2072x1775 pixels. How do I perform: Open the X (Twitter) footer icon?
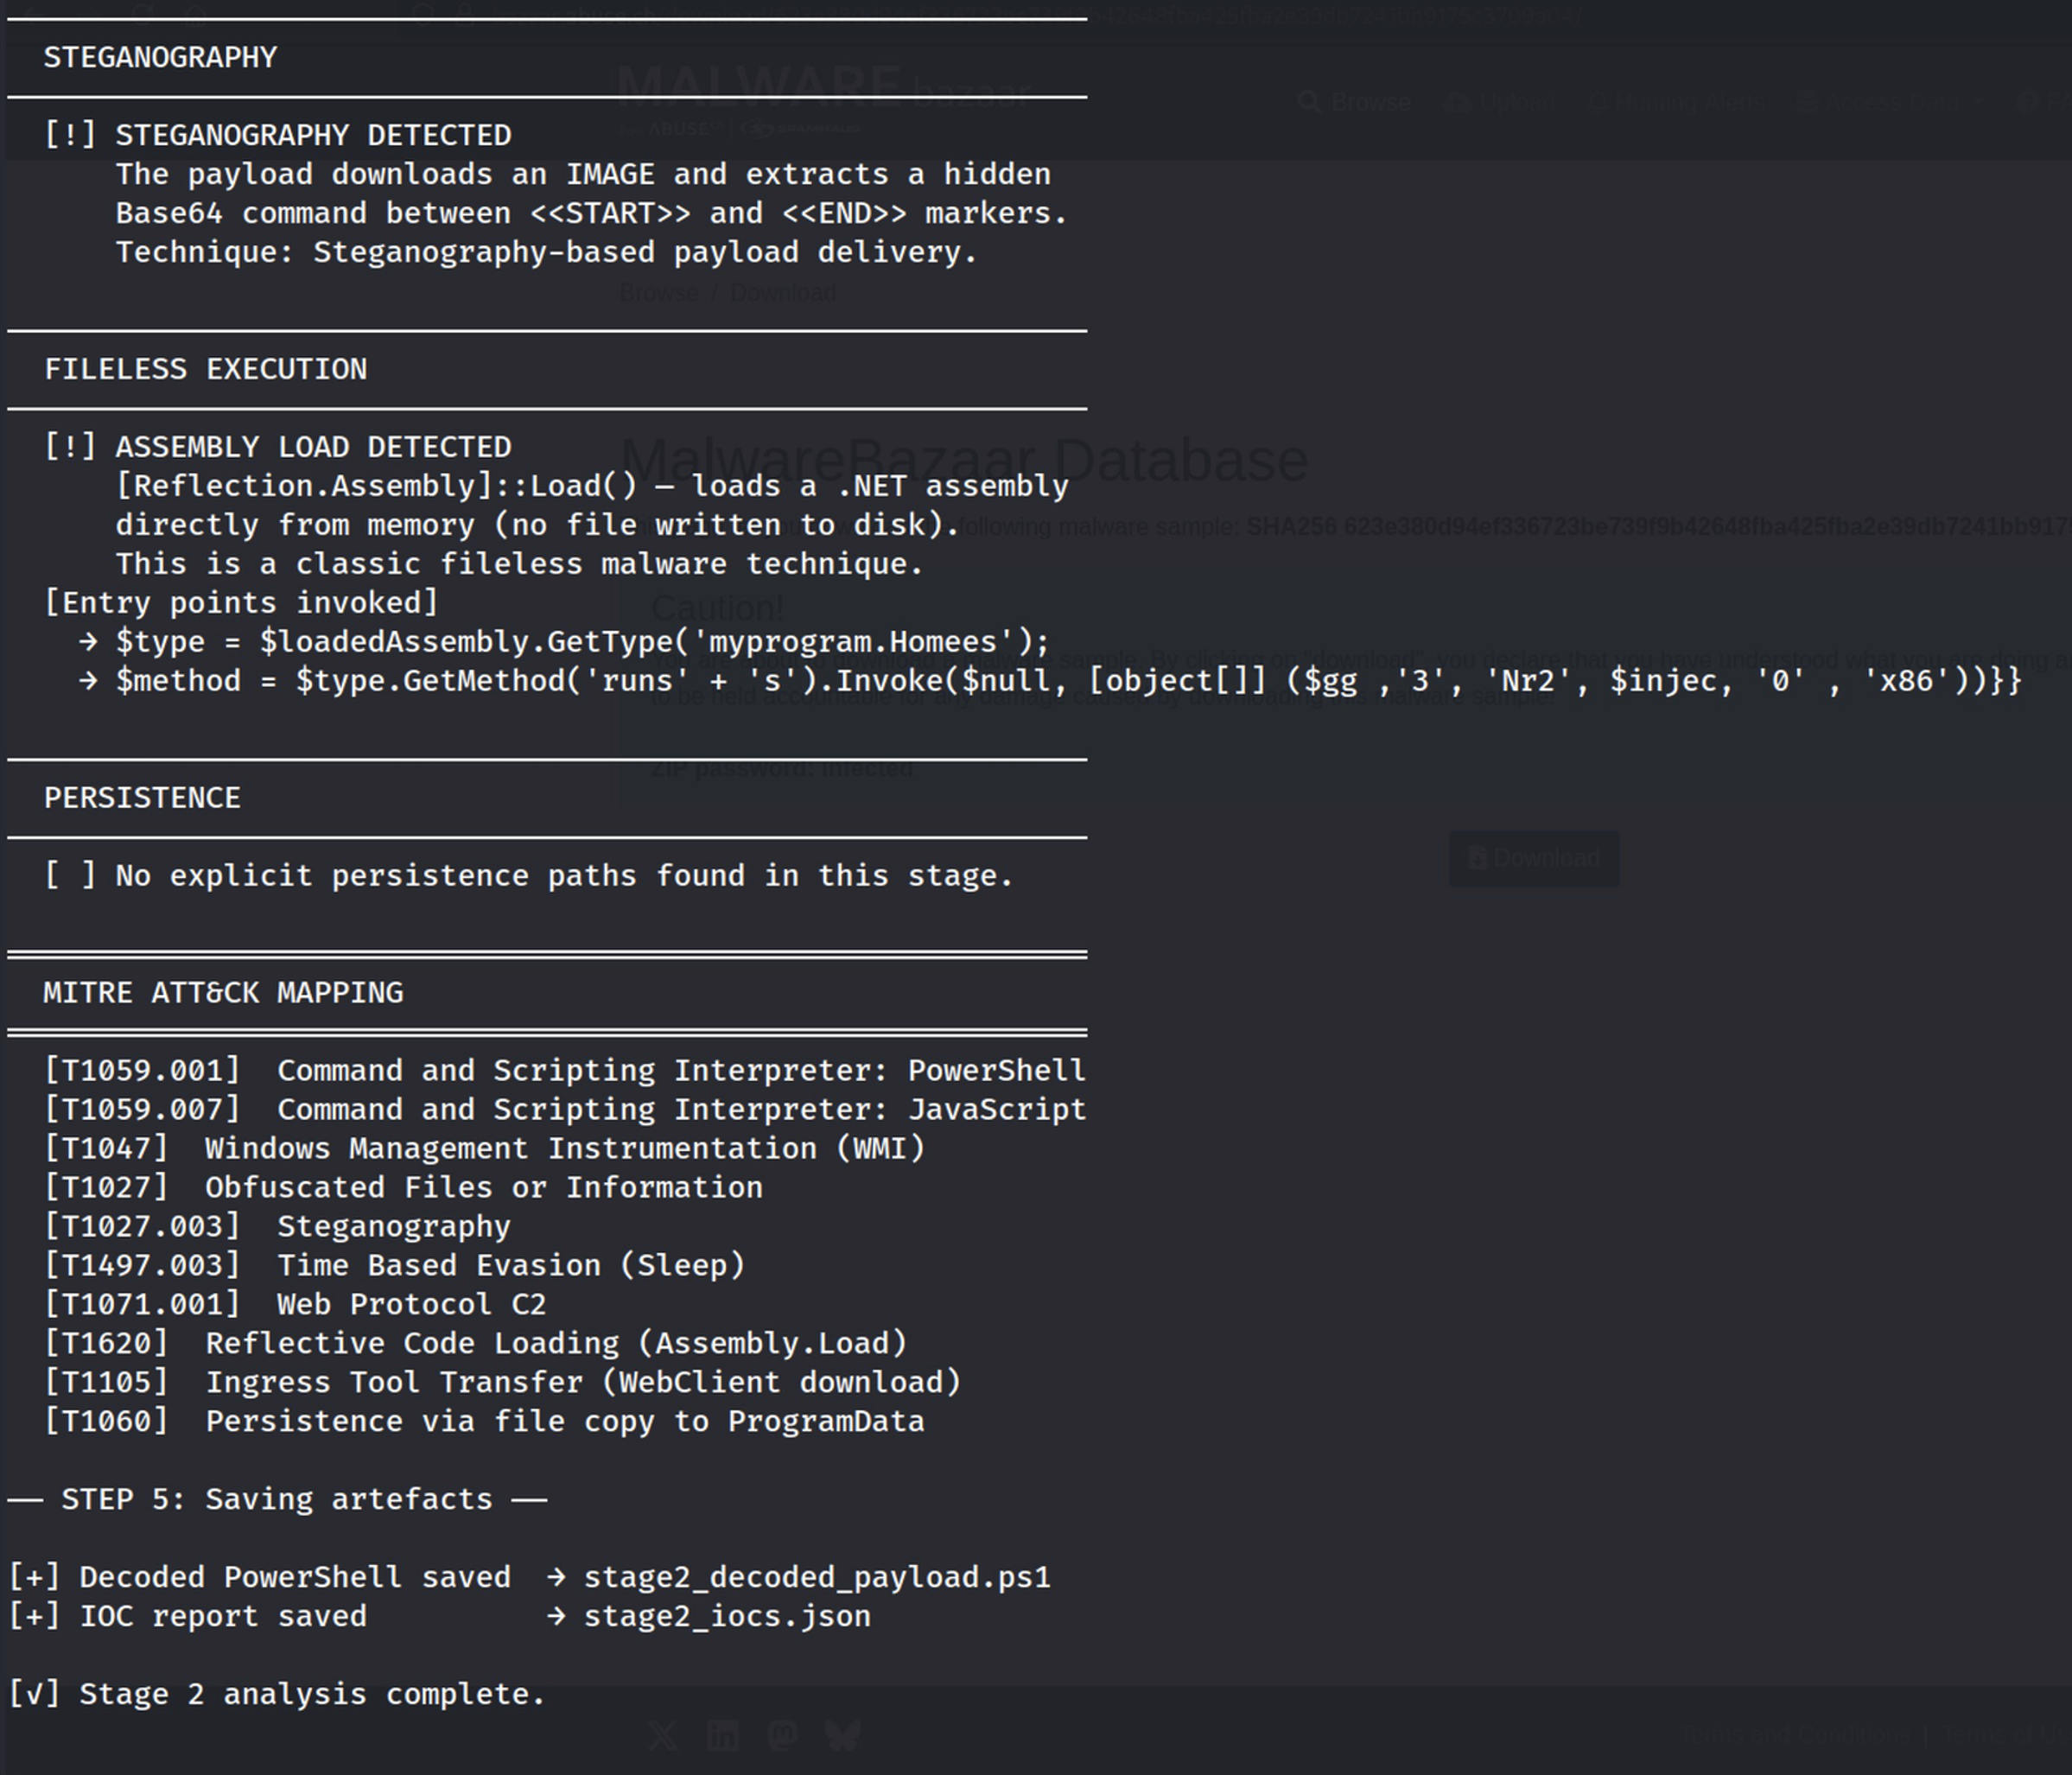[663, 1737]
